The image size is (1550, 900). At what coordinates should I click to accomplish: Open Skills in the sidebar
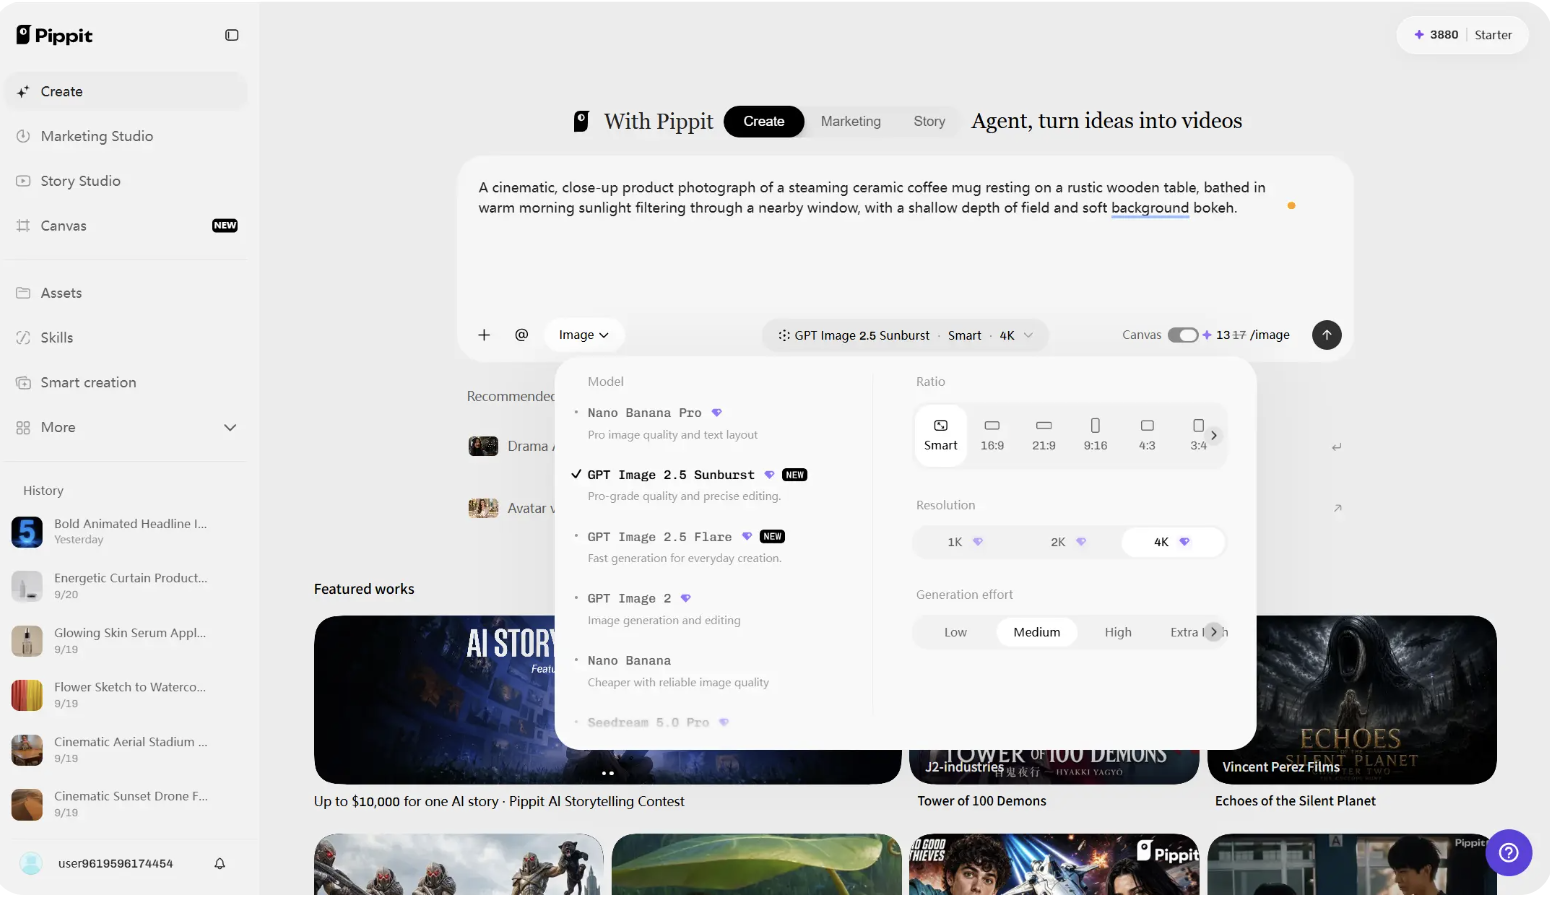coord(125,338)
